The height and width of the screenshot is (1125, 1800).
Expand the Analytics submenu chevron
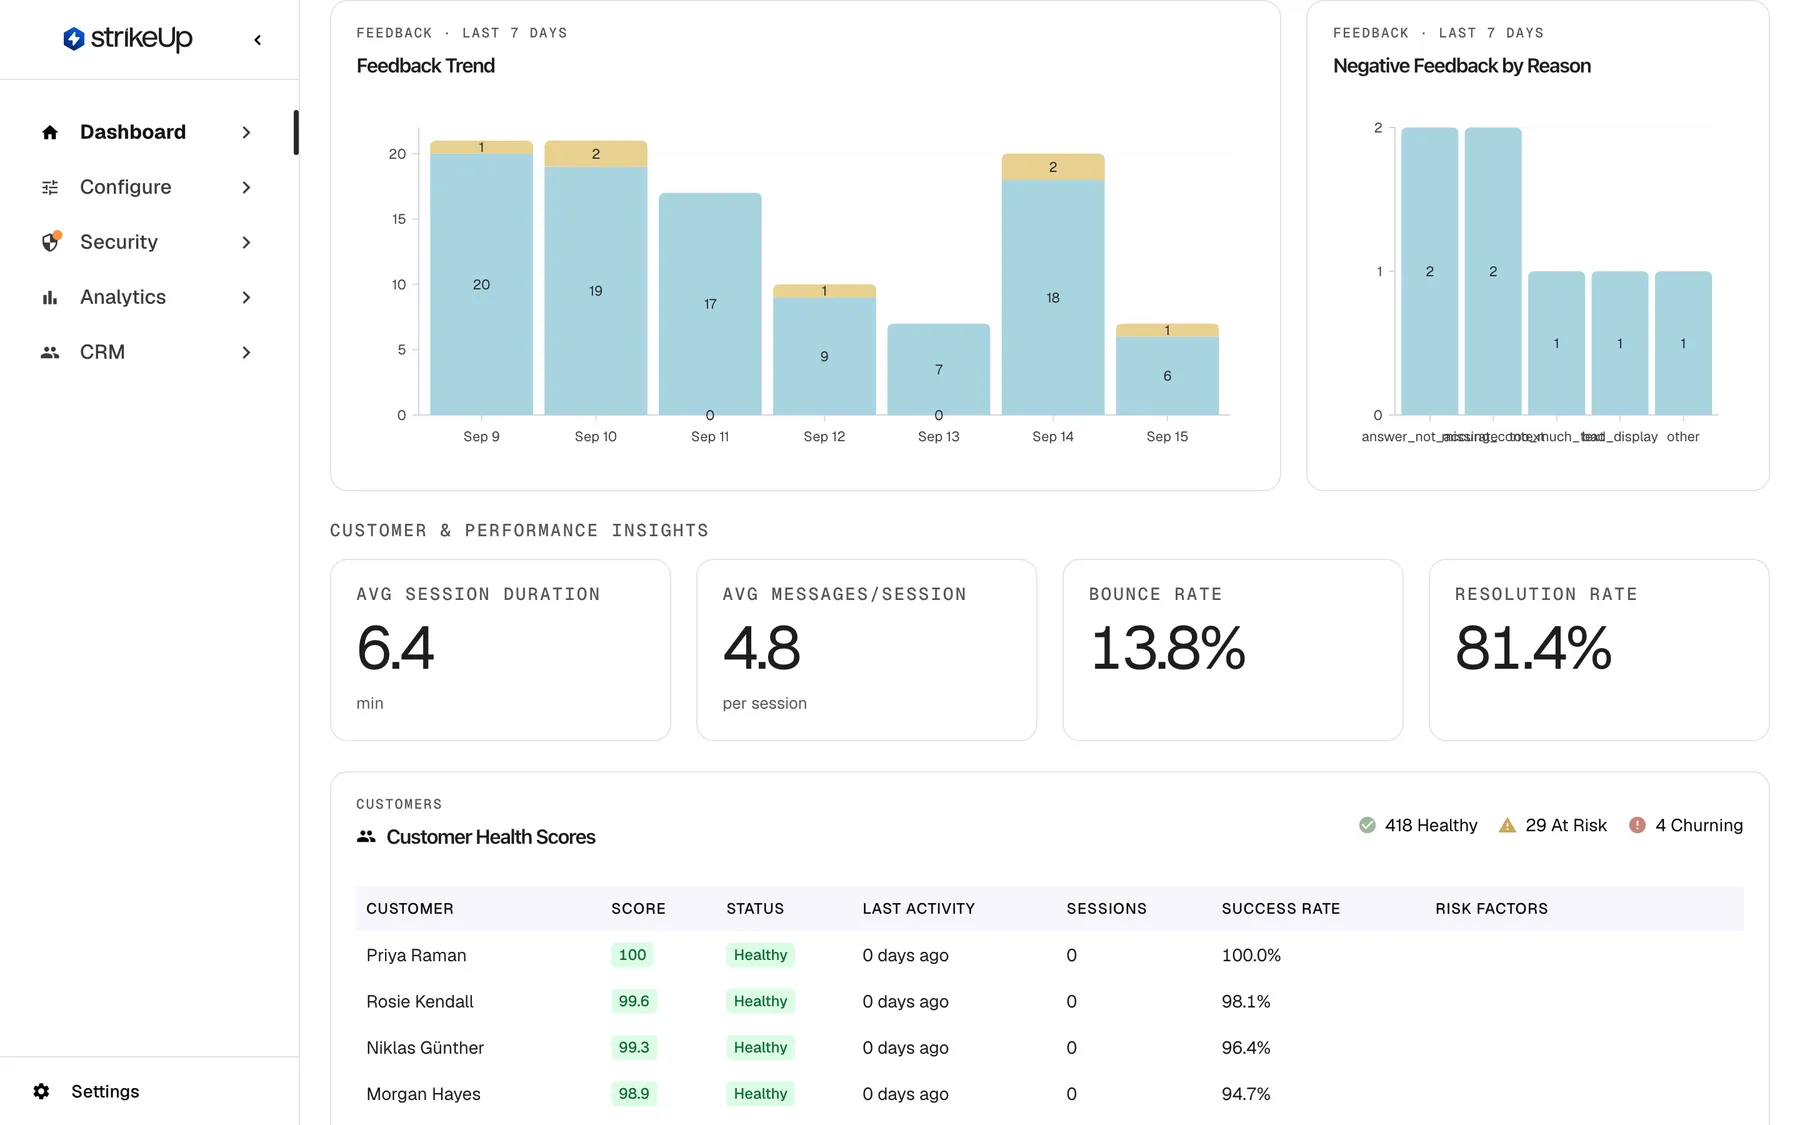coord(246,297)
